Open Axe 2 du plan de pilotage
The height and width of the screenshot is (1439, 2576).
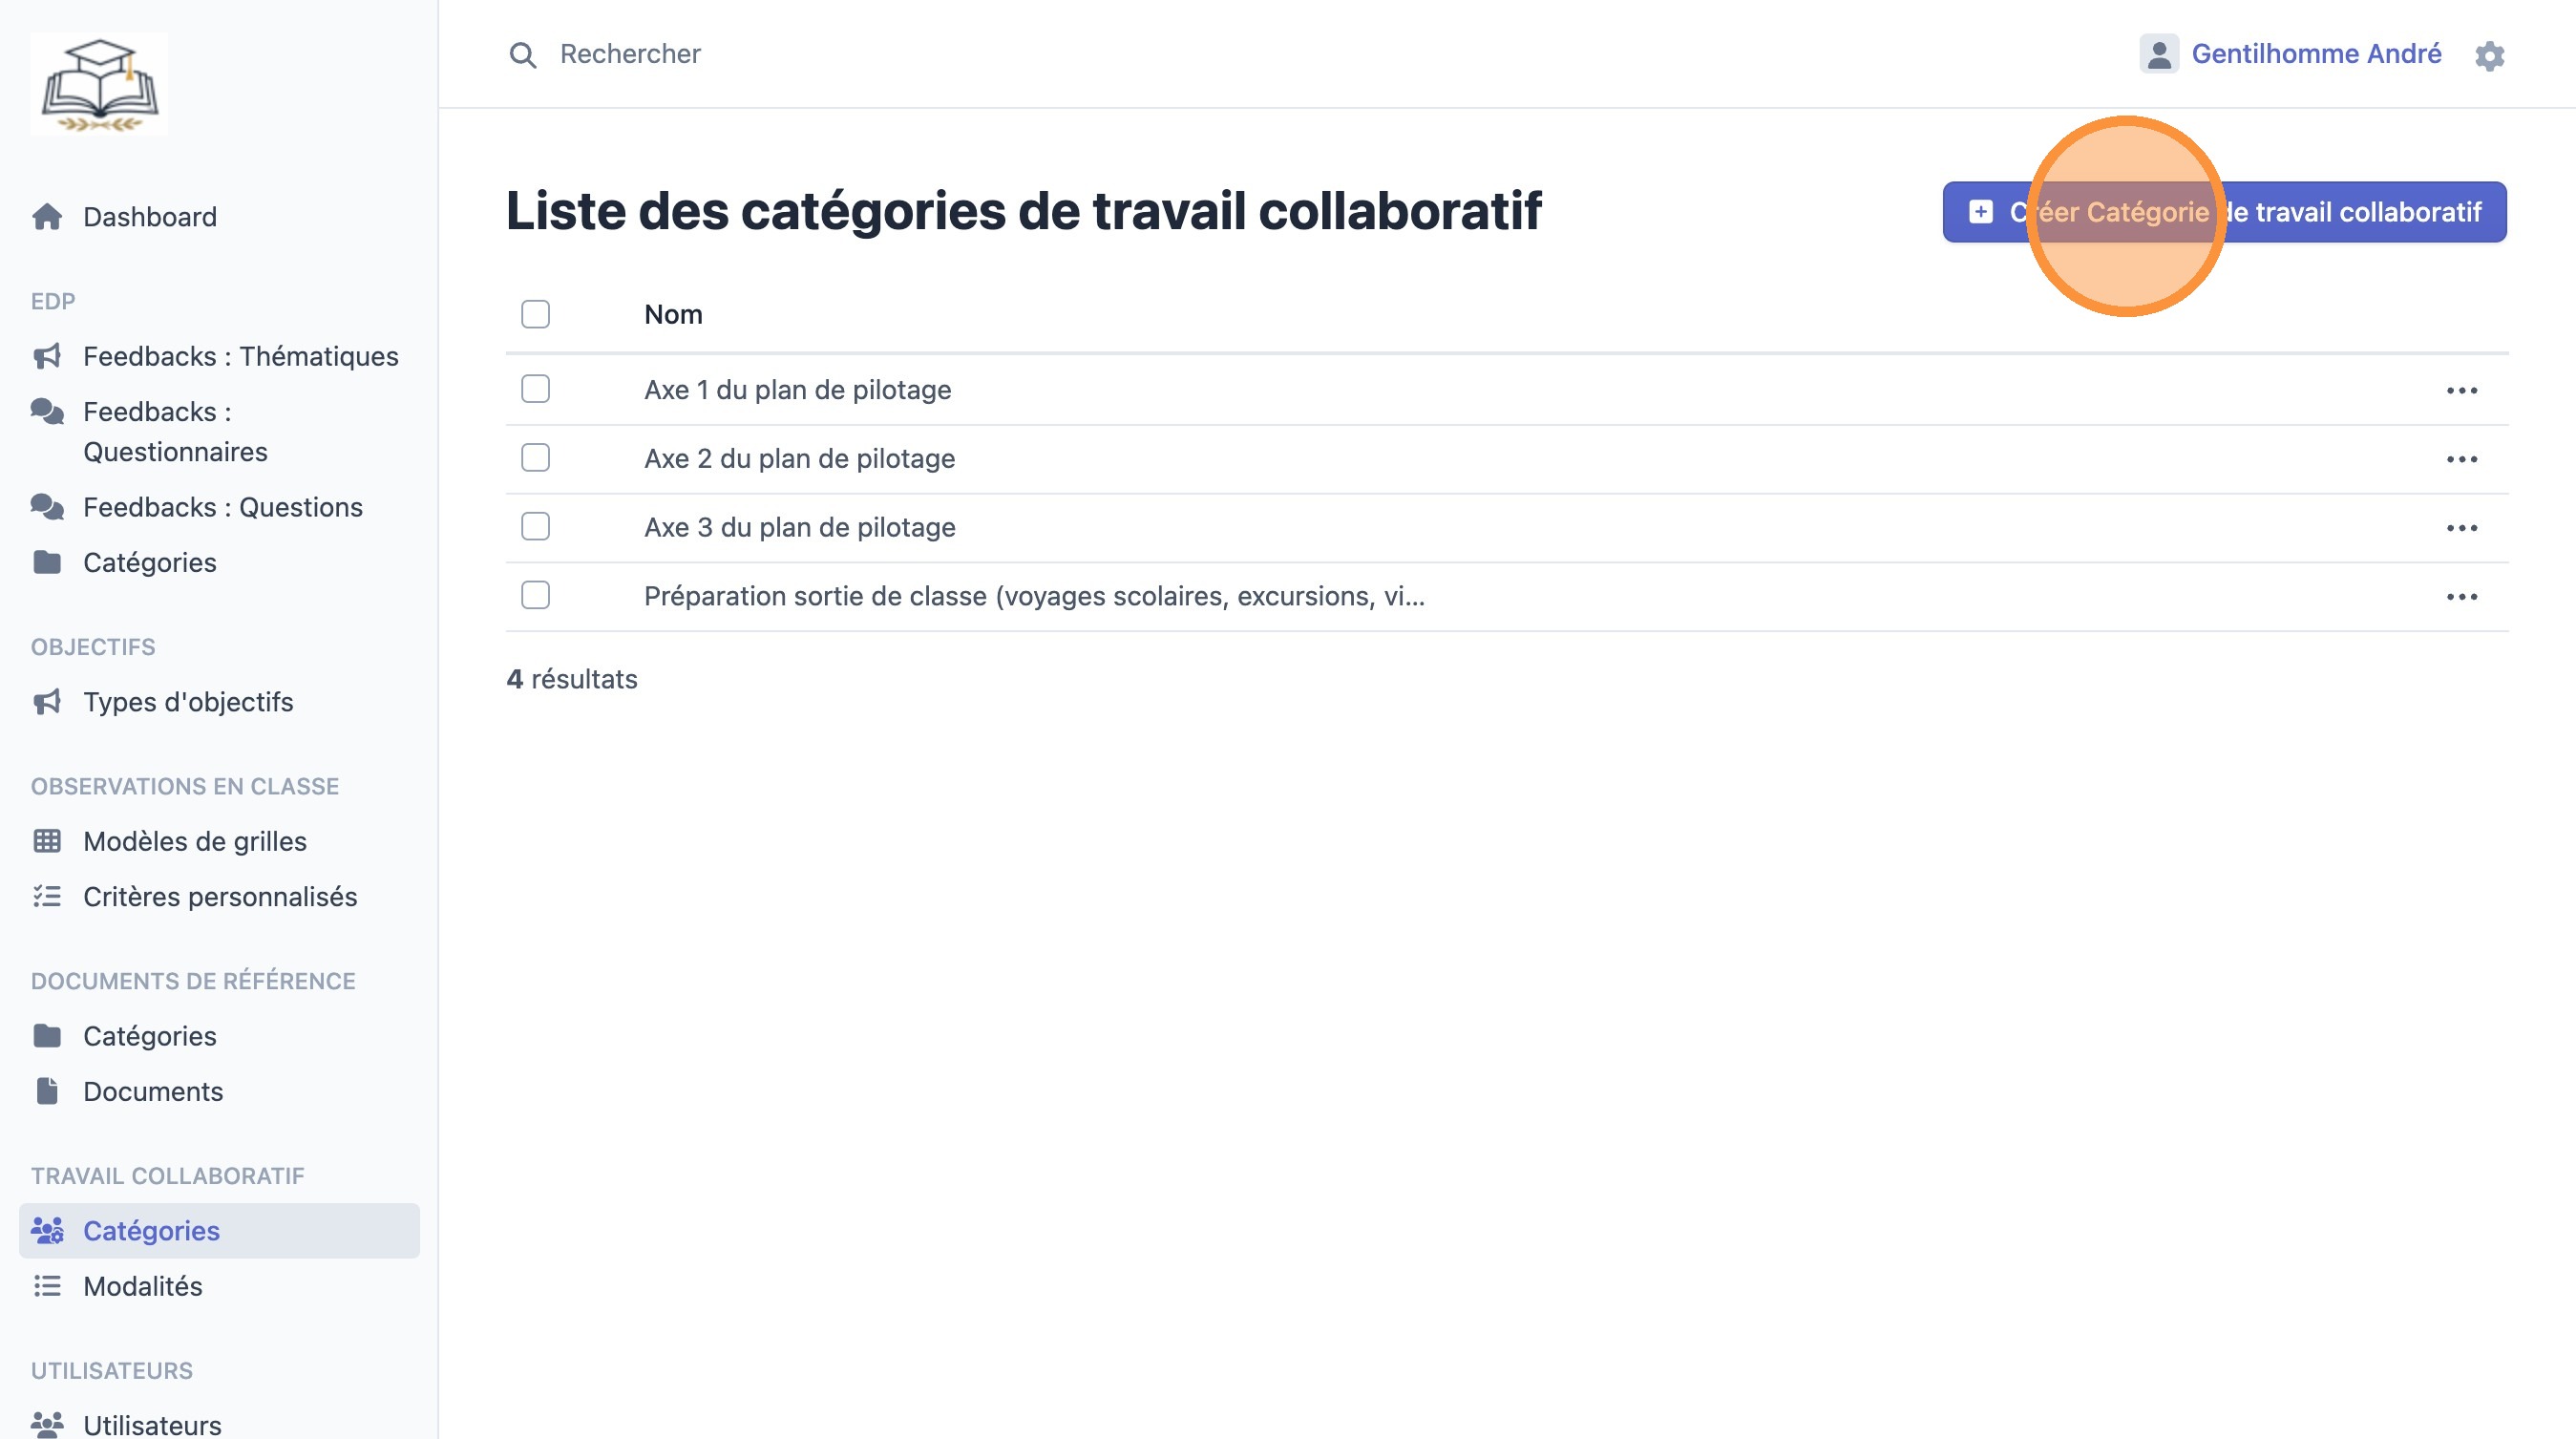(799, 459)
